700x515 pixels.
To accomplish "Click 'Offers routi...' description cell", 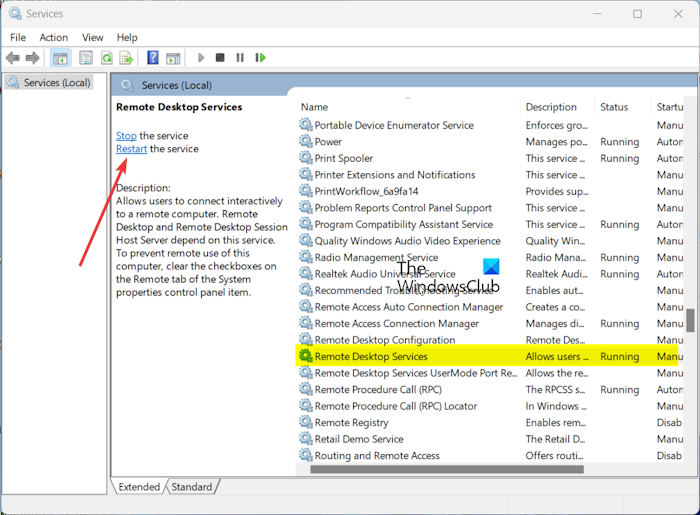I will (x=554, y=456).
